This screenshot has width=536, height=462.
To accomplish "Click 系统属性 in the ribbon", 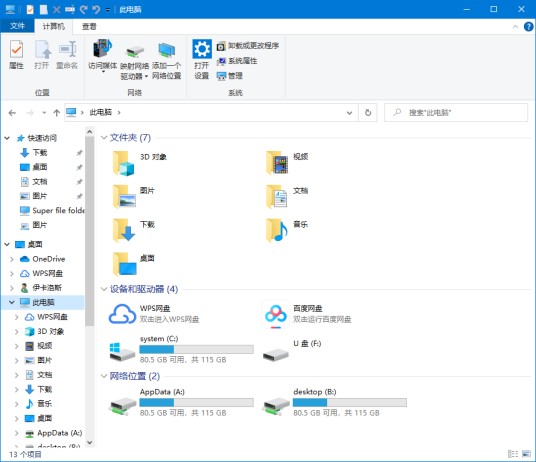I will point(237,61).
